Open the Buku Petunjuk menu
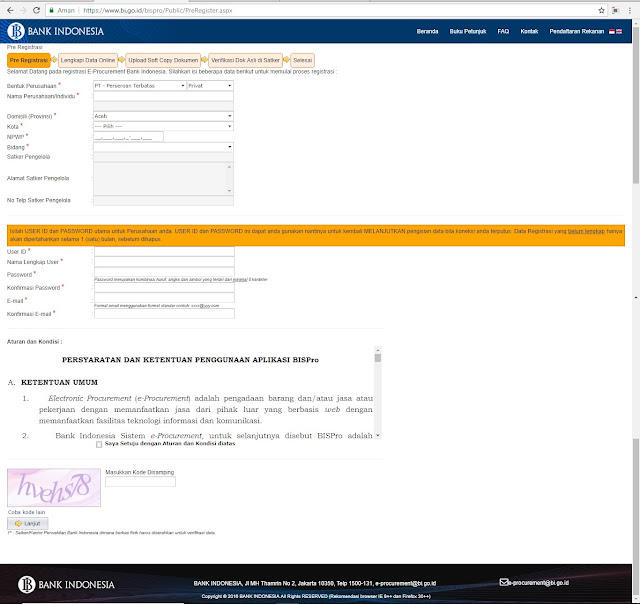640x604 pixels. pos(468,31)
